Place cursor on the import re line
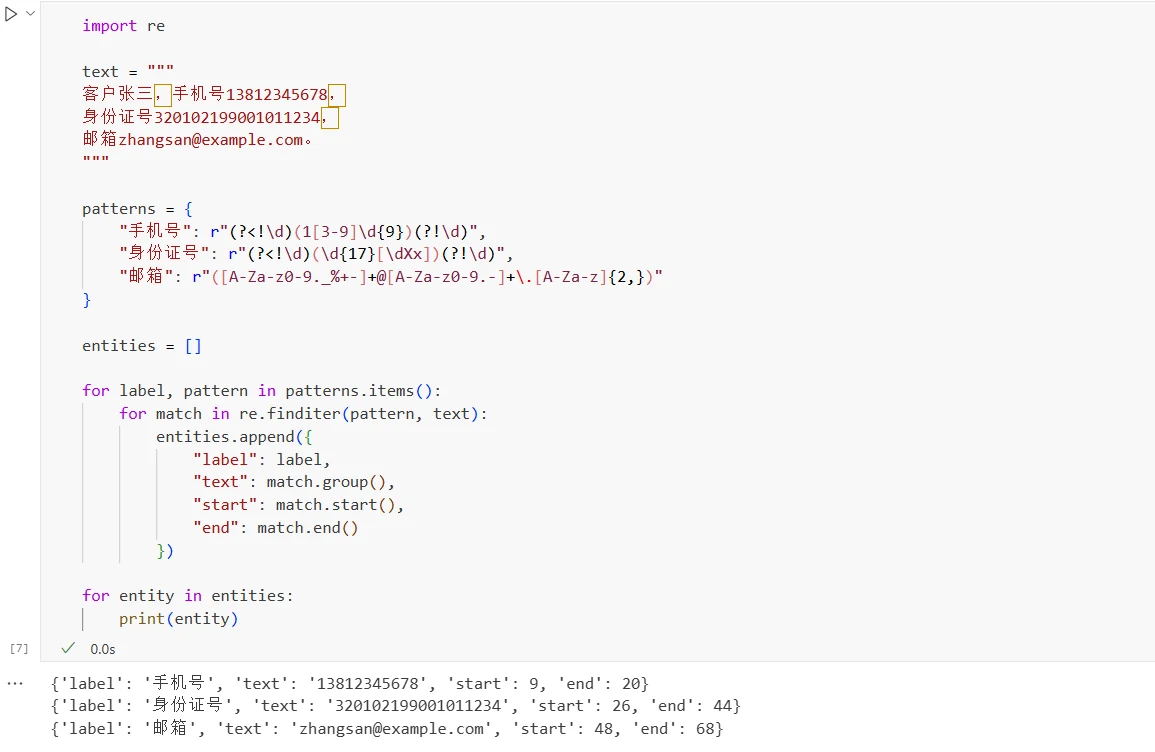Screen dimensions: 1155x752 point(124,26)
